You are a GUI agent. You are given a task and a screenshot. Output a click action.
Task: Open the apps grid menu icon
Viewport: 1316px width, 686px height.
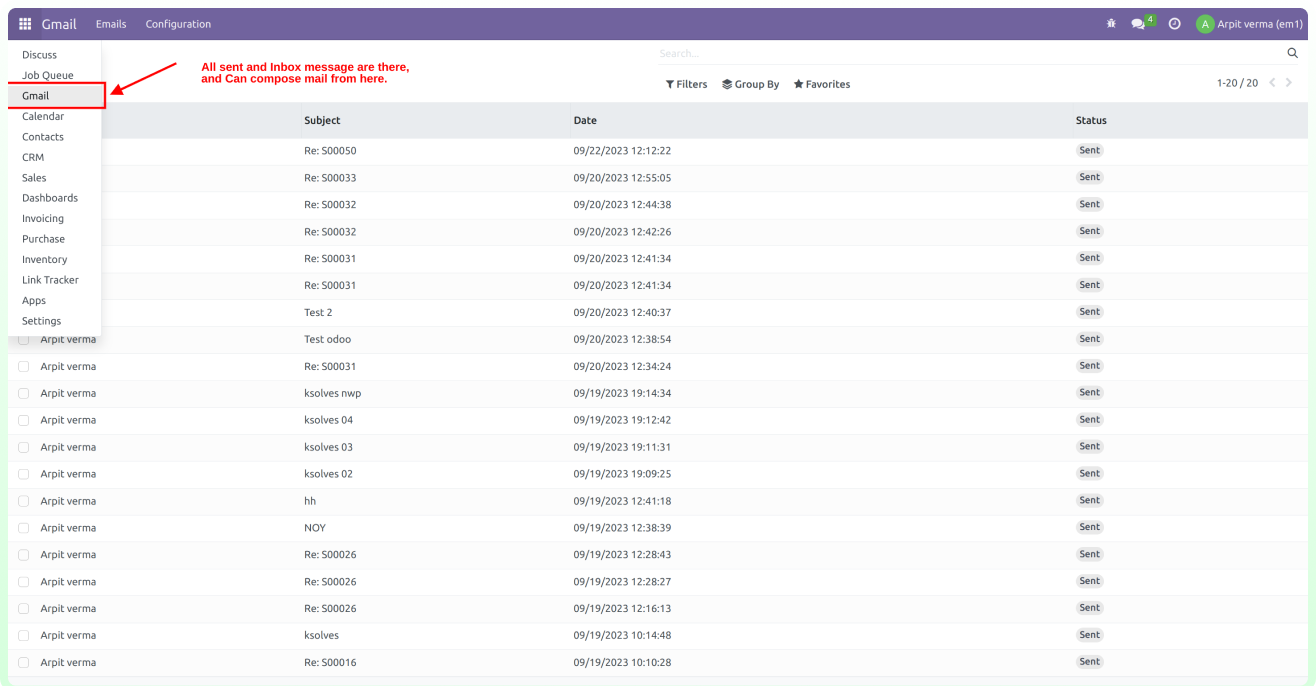pos(25,24)
